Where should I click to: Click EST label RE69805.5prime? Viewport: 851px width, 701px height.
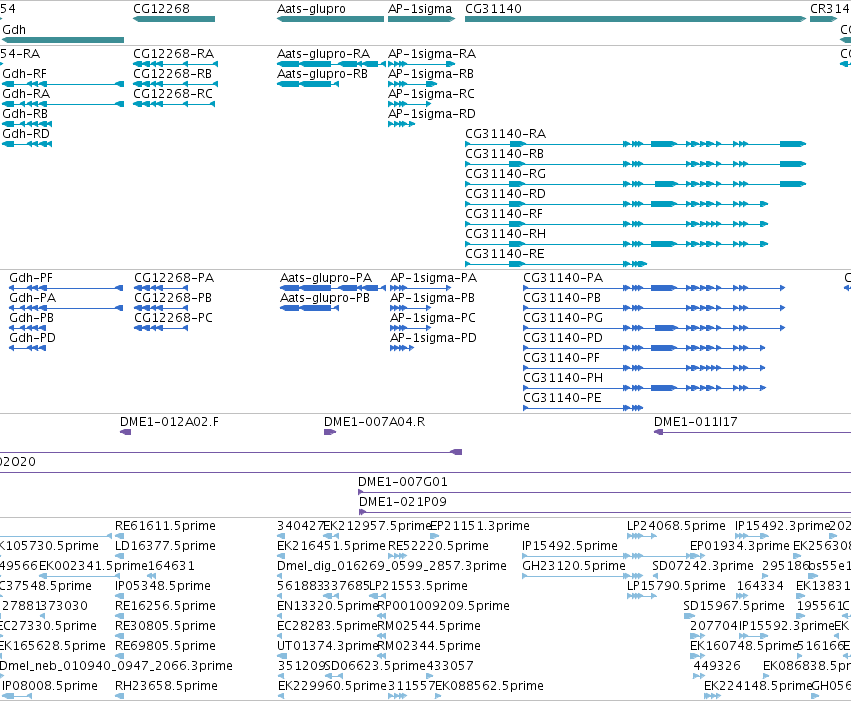(166, 646)
